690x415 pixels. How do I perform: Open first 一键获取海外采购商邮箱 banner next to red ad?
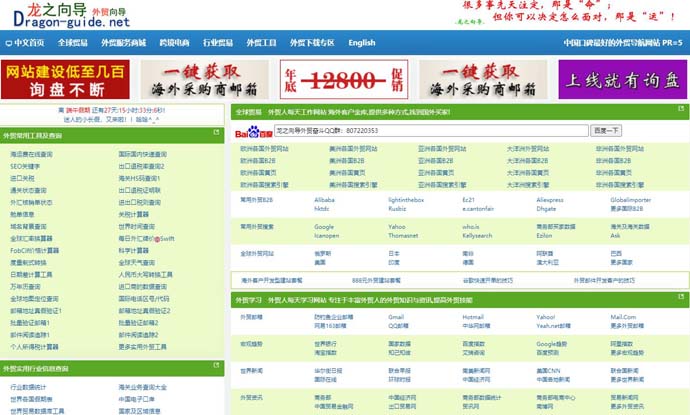[205, 80]
